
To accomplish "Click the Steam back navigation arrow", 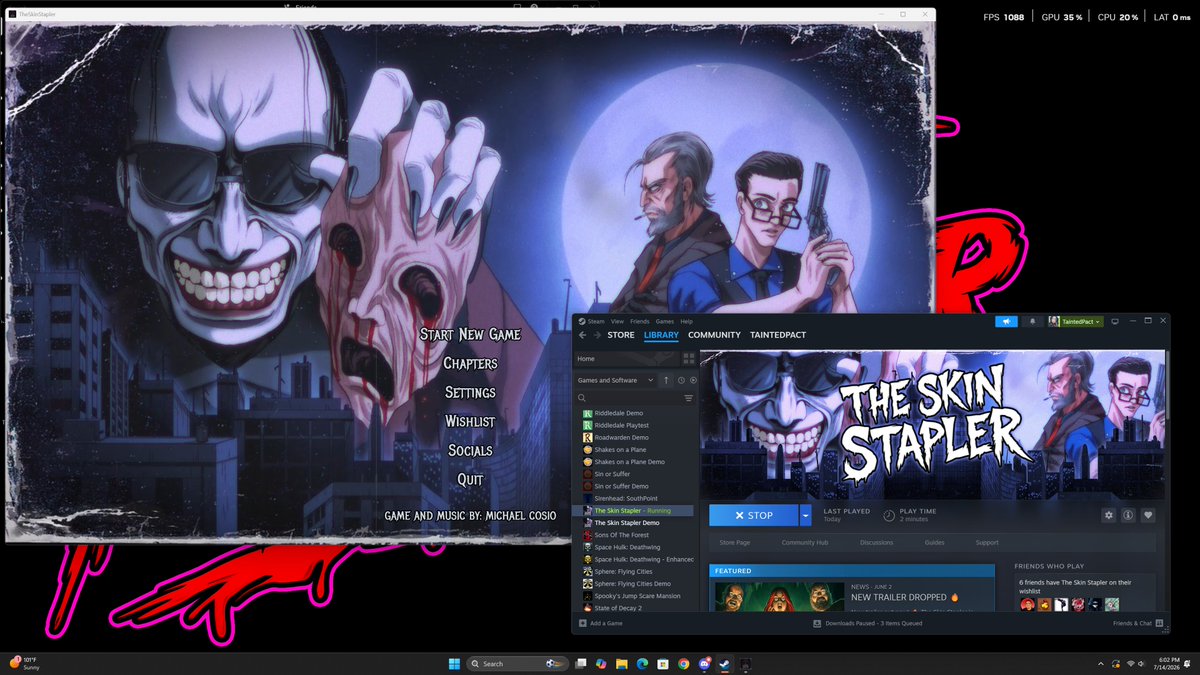I will [x=582, y=335].
